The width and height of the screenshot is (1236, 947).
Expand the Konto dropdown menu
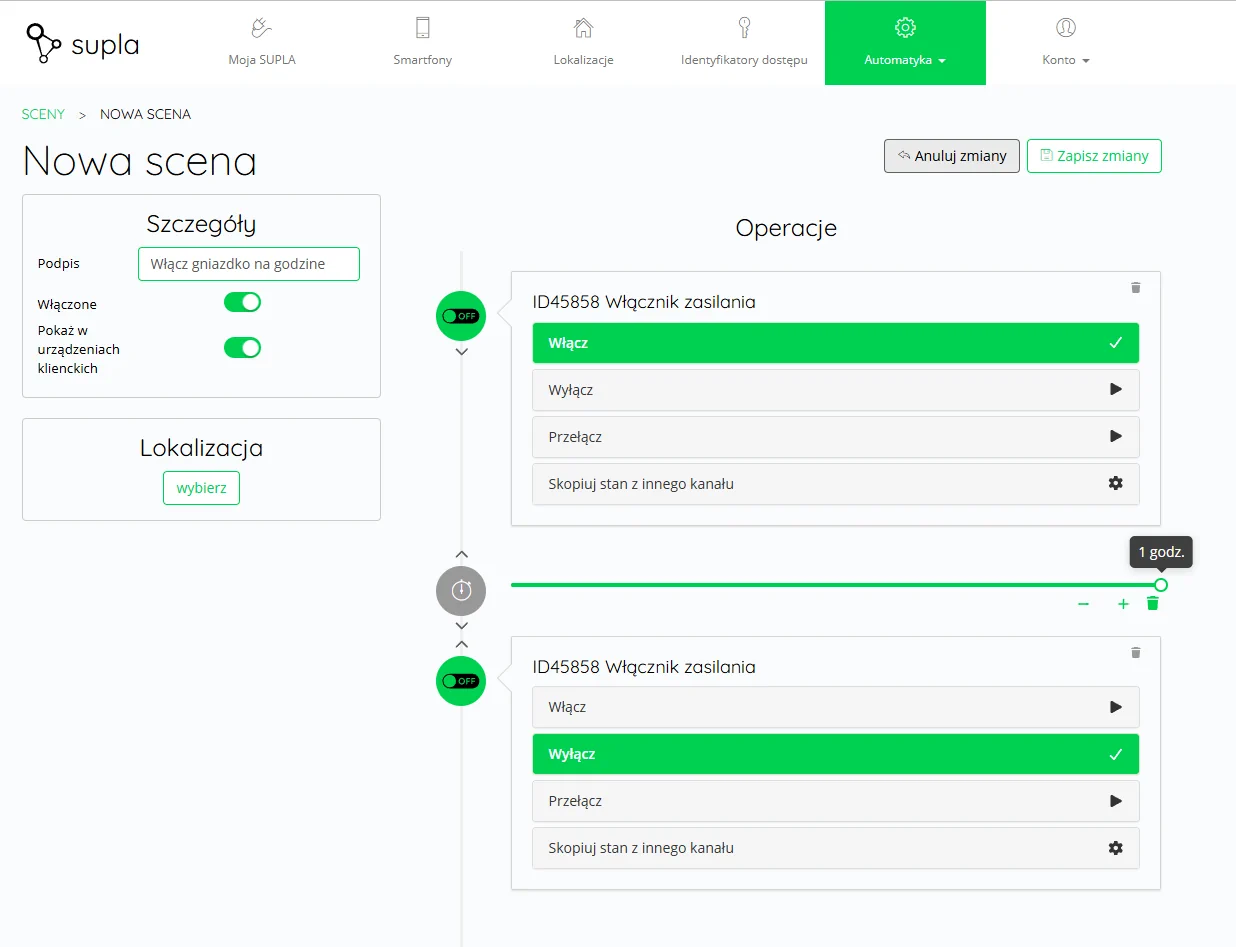pyautogui.click(x=1065, y=43)
